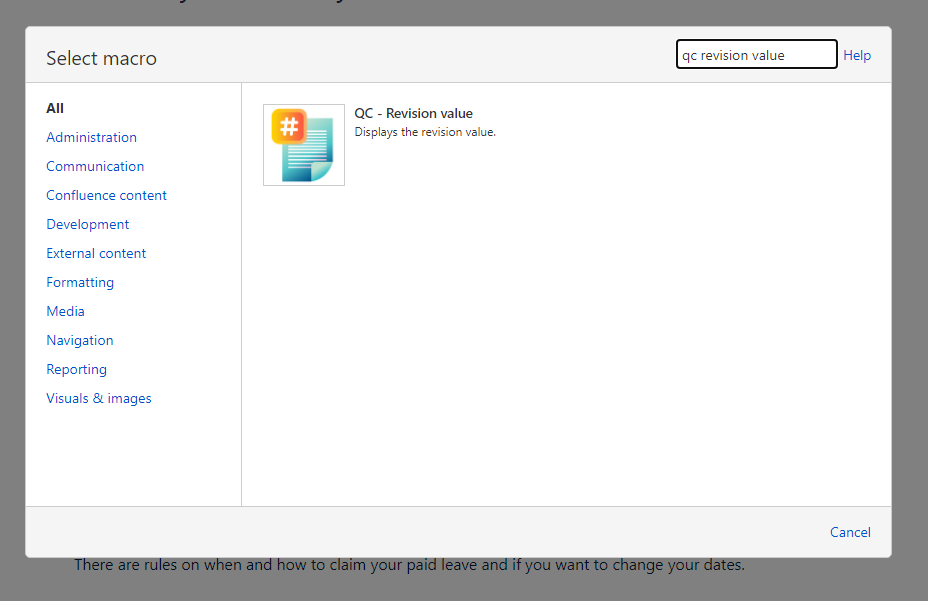The width and height of the screenshot is (928, 601).
Task: Select the All macro category
Action: (55, 108)
